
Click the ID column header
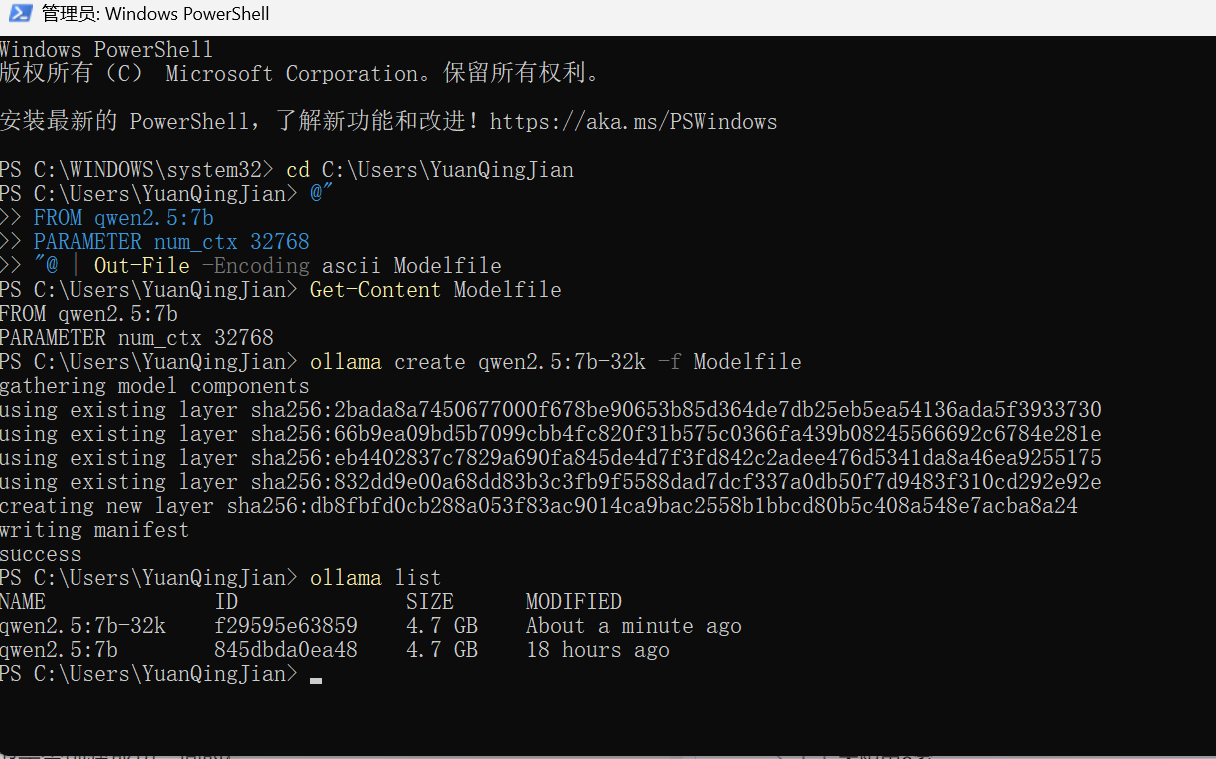(226, 602)
